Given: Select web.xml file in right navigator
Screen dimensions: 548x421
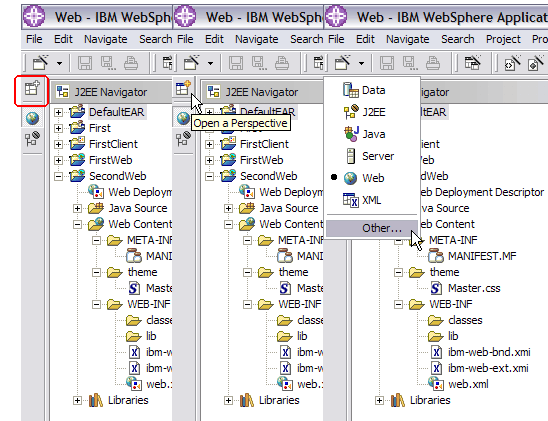Looking at the screenshot, I should (468, 384).
